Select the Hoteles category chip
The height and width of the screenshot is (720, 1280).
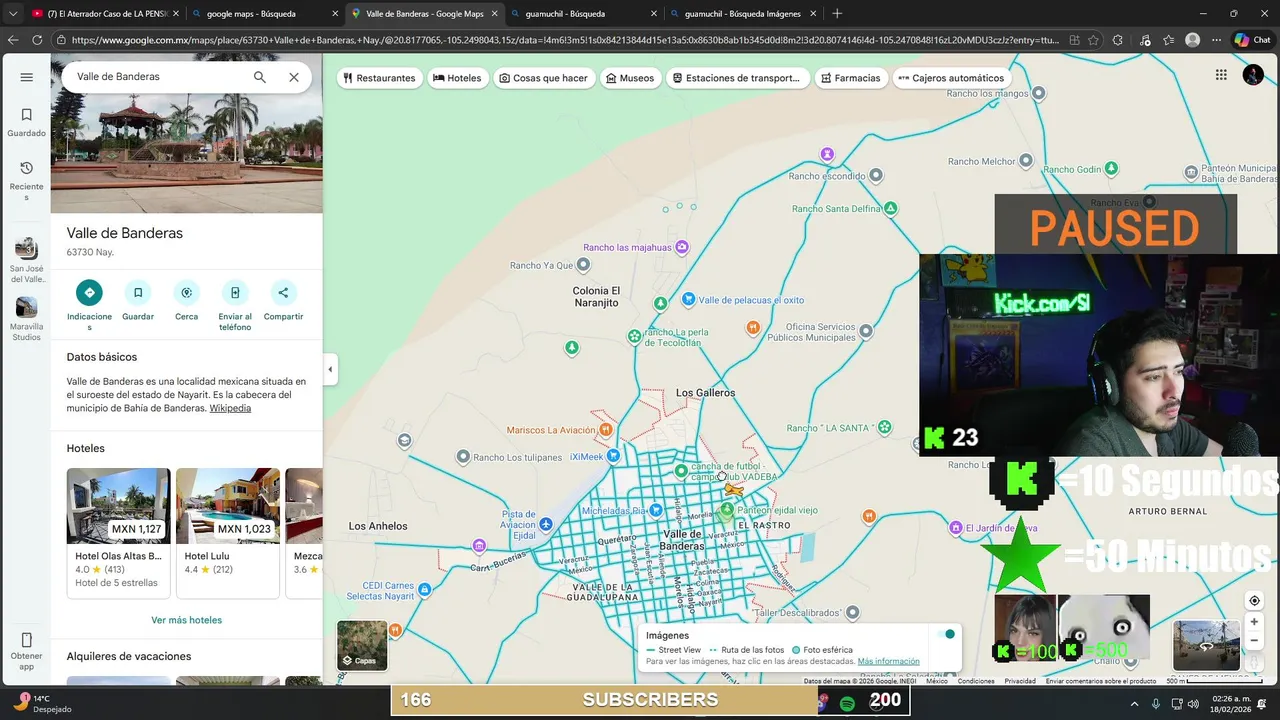pos(457,78)
